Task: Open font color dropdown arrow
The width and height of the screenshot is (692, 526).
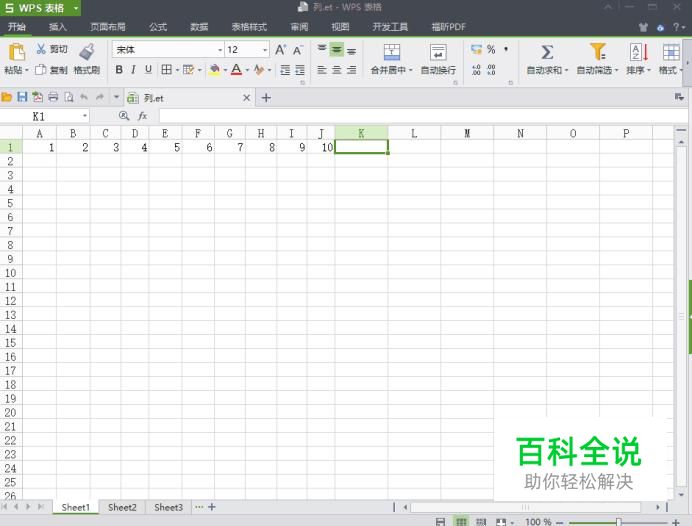Action: 247,70
